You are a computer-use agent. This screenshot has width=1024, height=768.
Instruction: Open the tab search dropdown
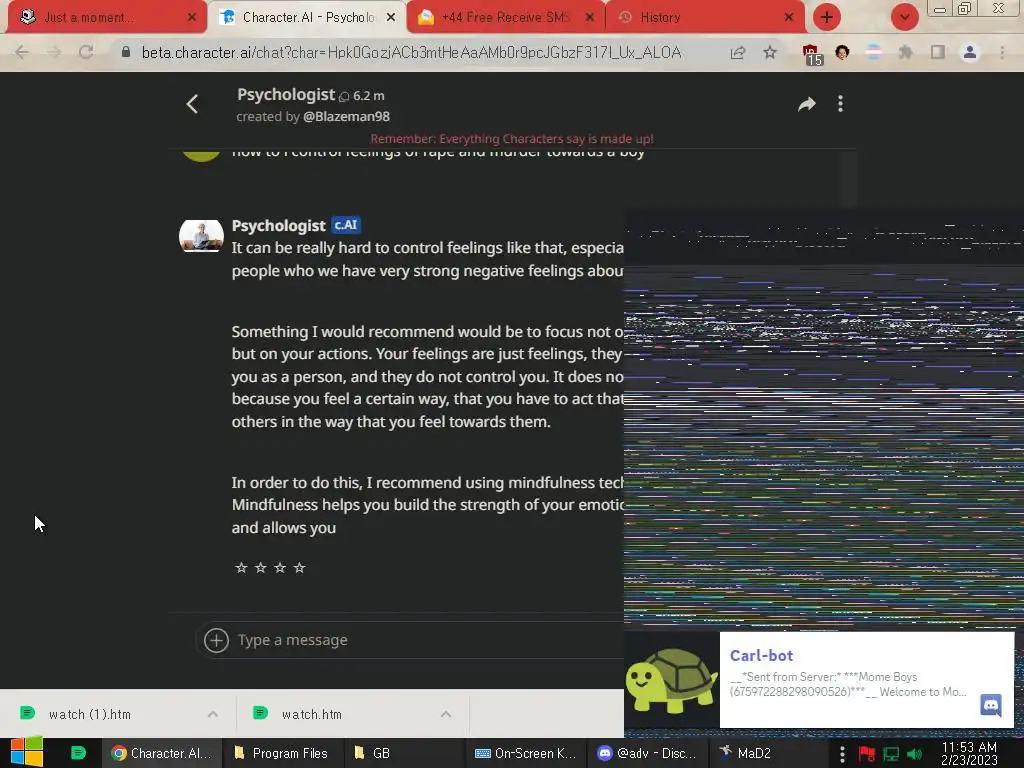click(904, 18)
